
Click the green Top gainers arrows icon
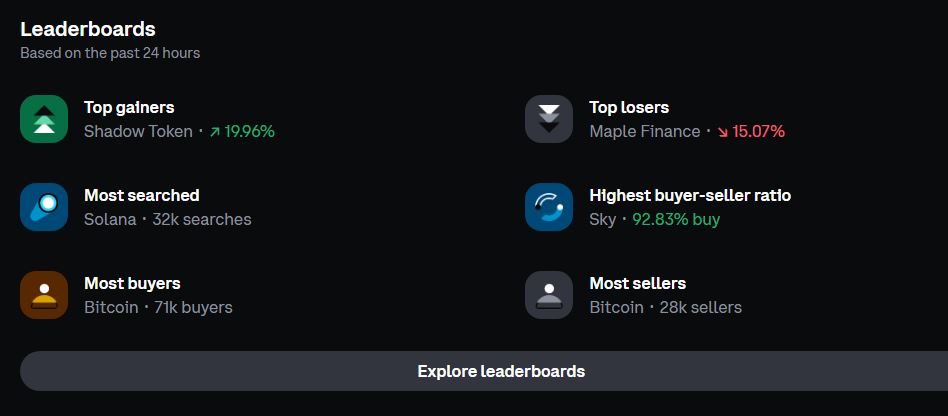point(44,119)
